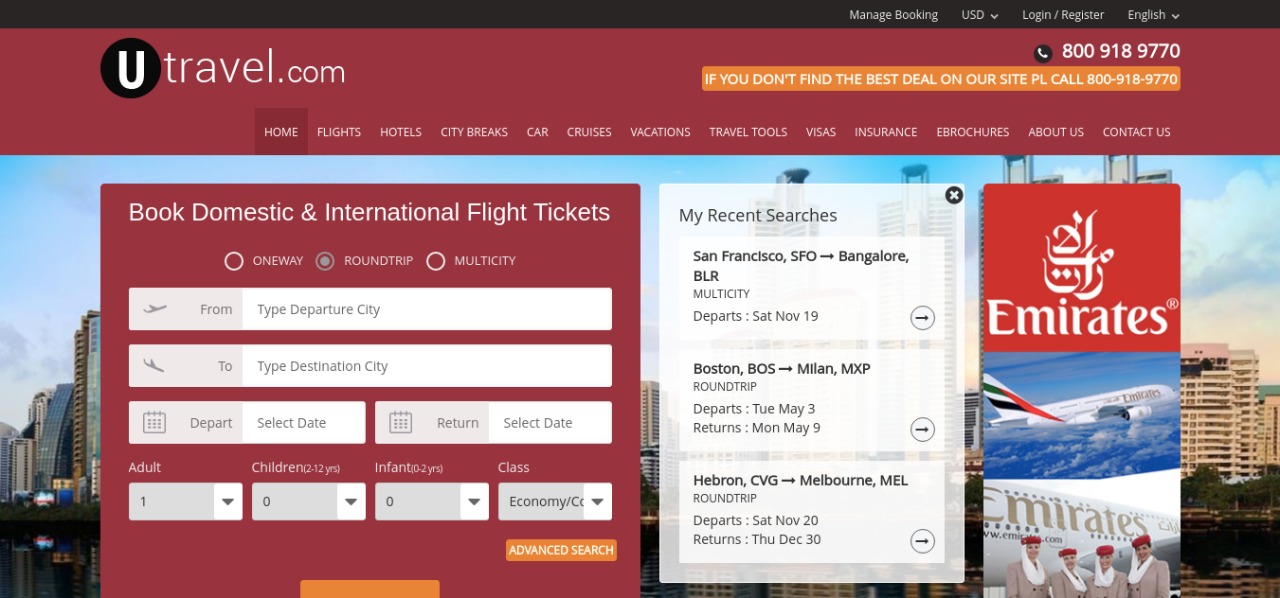Screen dimensions: 1280x598
Task: Select the ROUNDTRIP radio button
Action: (325, 261)
